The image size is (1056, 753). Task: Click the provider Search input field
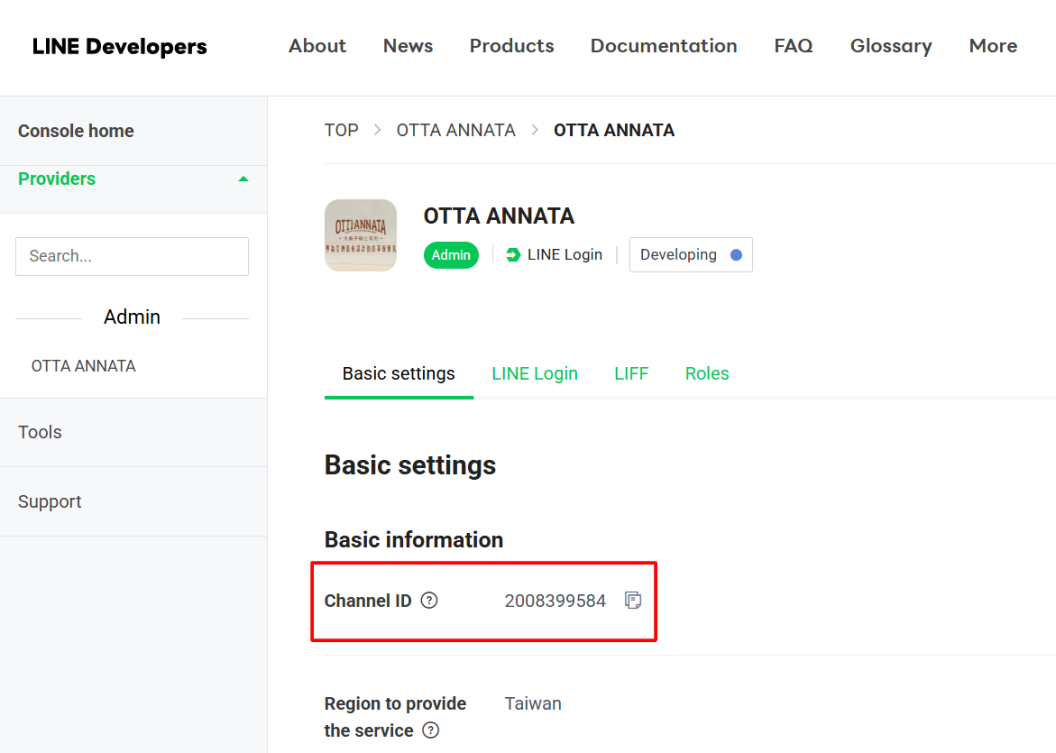pyautogui.click(x=132, y=256)
